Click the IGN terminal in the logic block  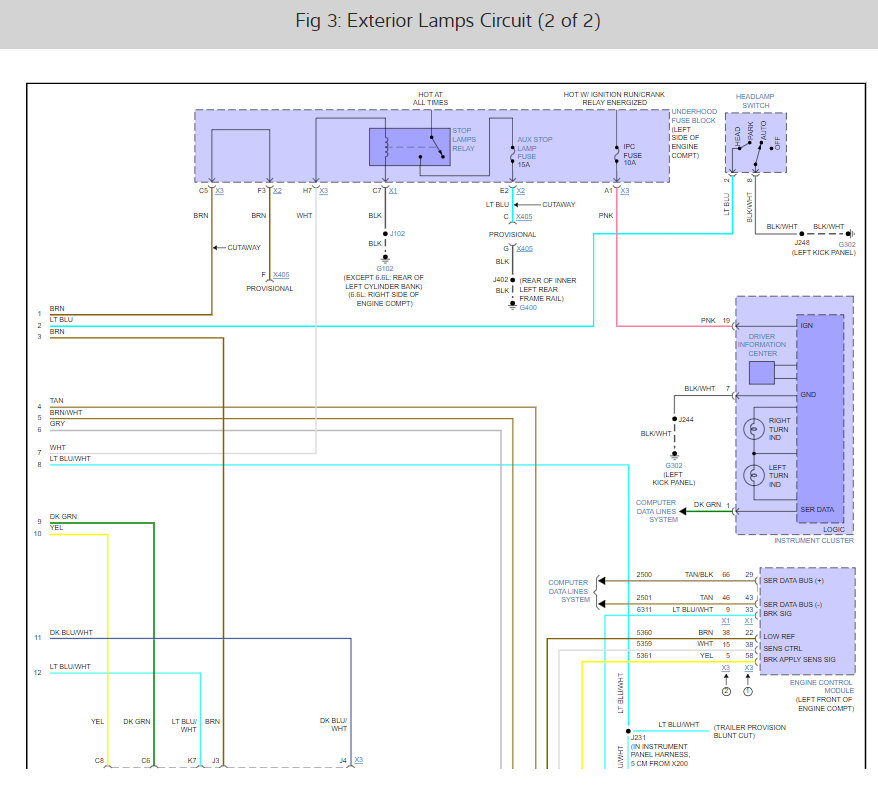click(806, 325)
